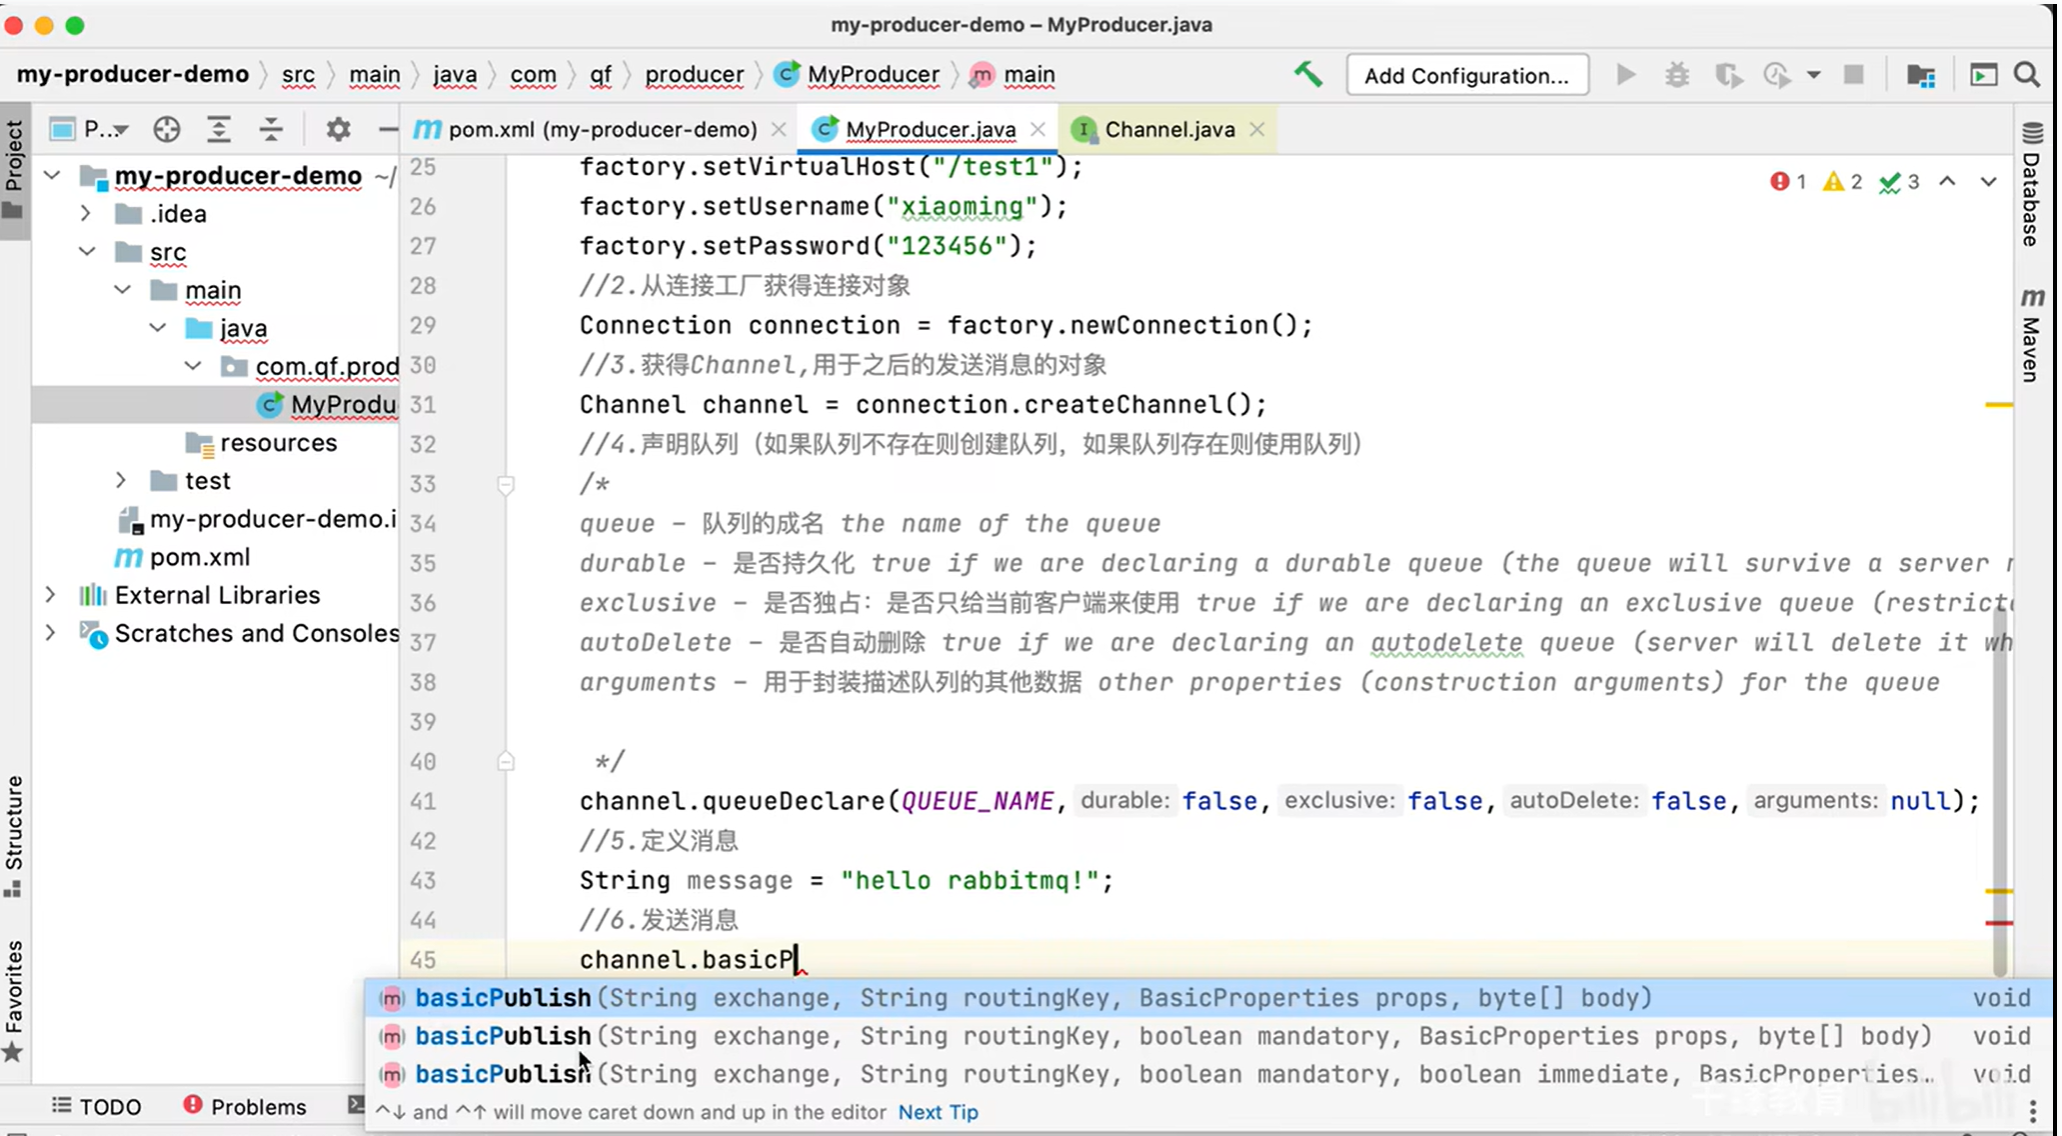The height and width of the screenshot is (1136, 2062).
Task: Click the Search Everywhere magnifier icon
Action: (2027, 75)
